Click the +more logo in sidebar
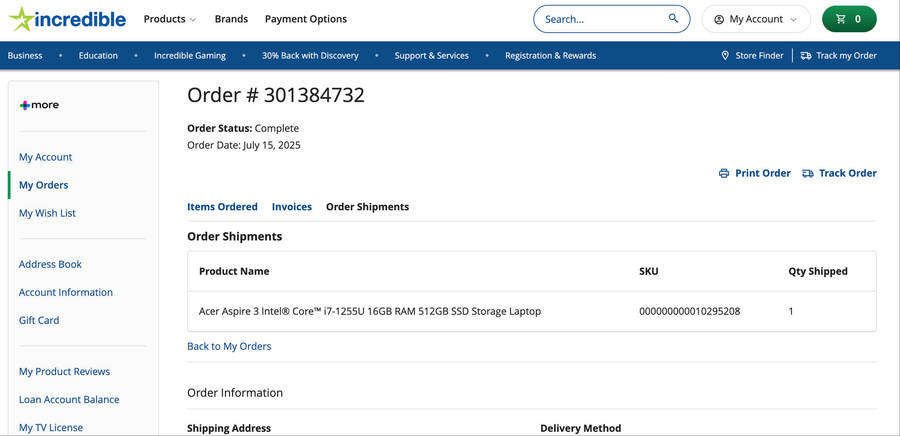 pyautogui.click(x=39, y=105)
